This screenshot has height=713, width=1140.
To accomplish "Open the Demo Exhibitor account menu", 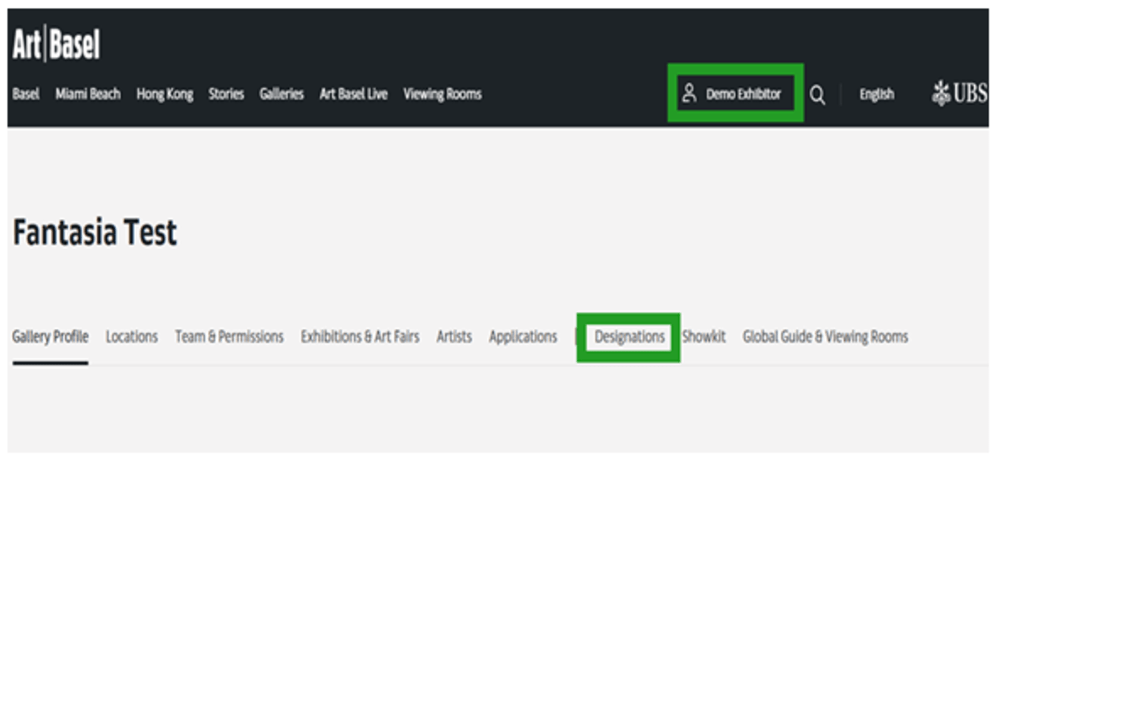I will click(743, 94).
